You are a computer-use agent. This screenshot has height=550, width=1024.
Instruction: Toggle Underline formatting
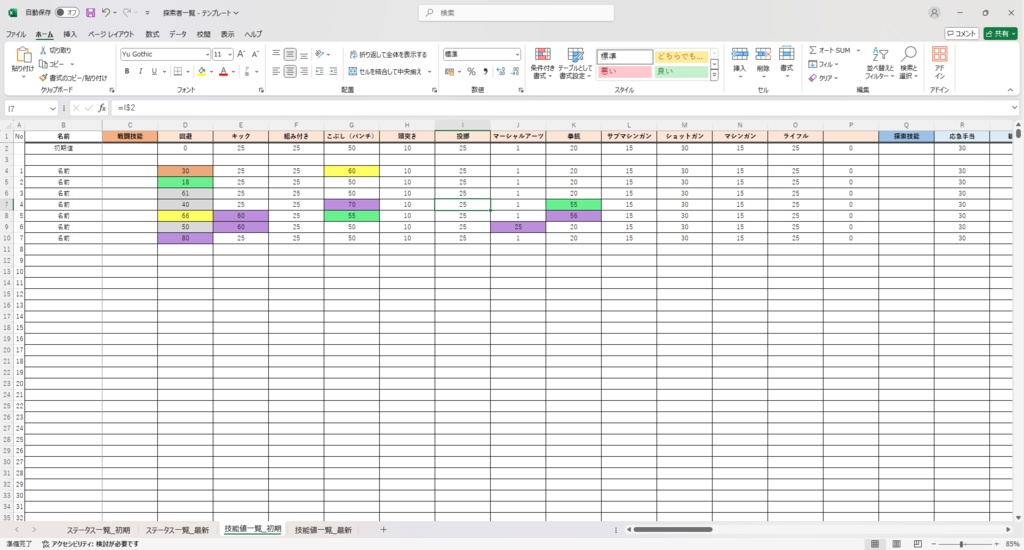tap(154, 71)
